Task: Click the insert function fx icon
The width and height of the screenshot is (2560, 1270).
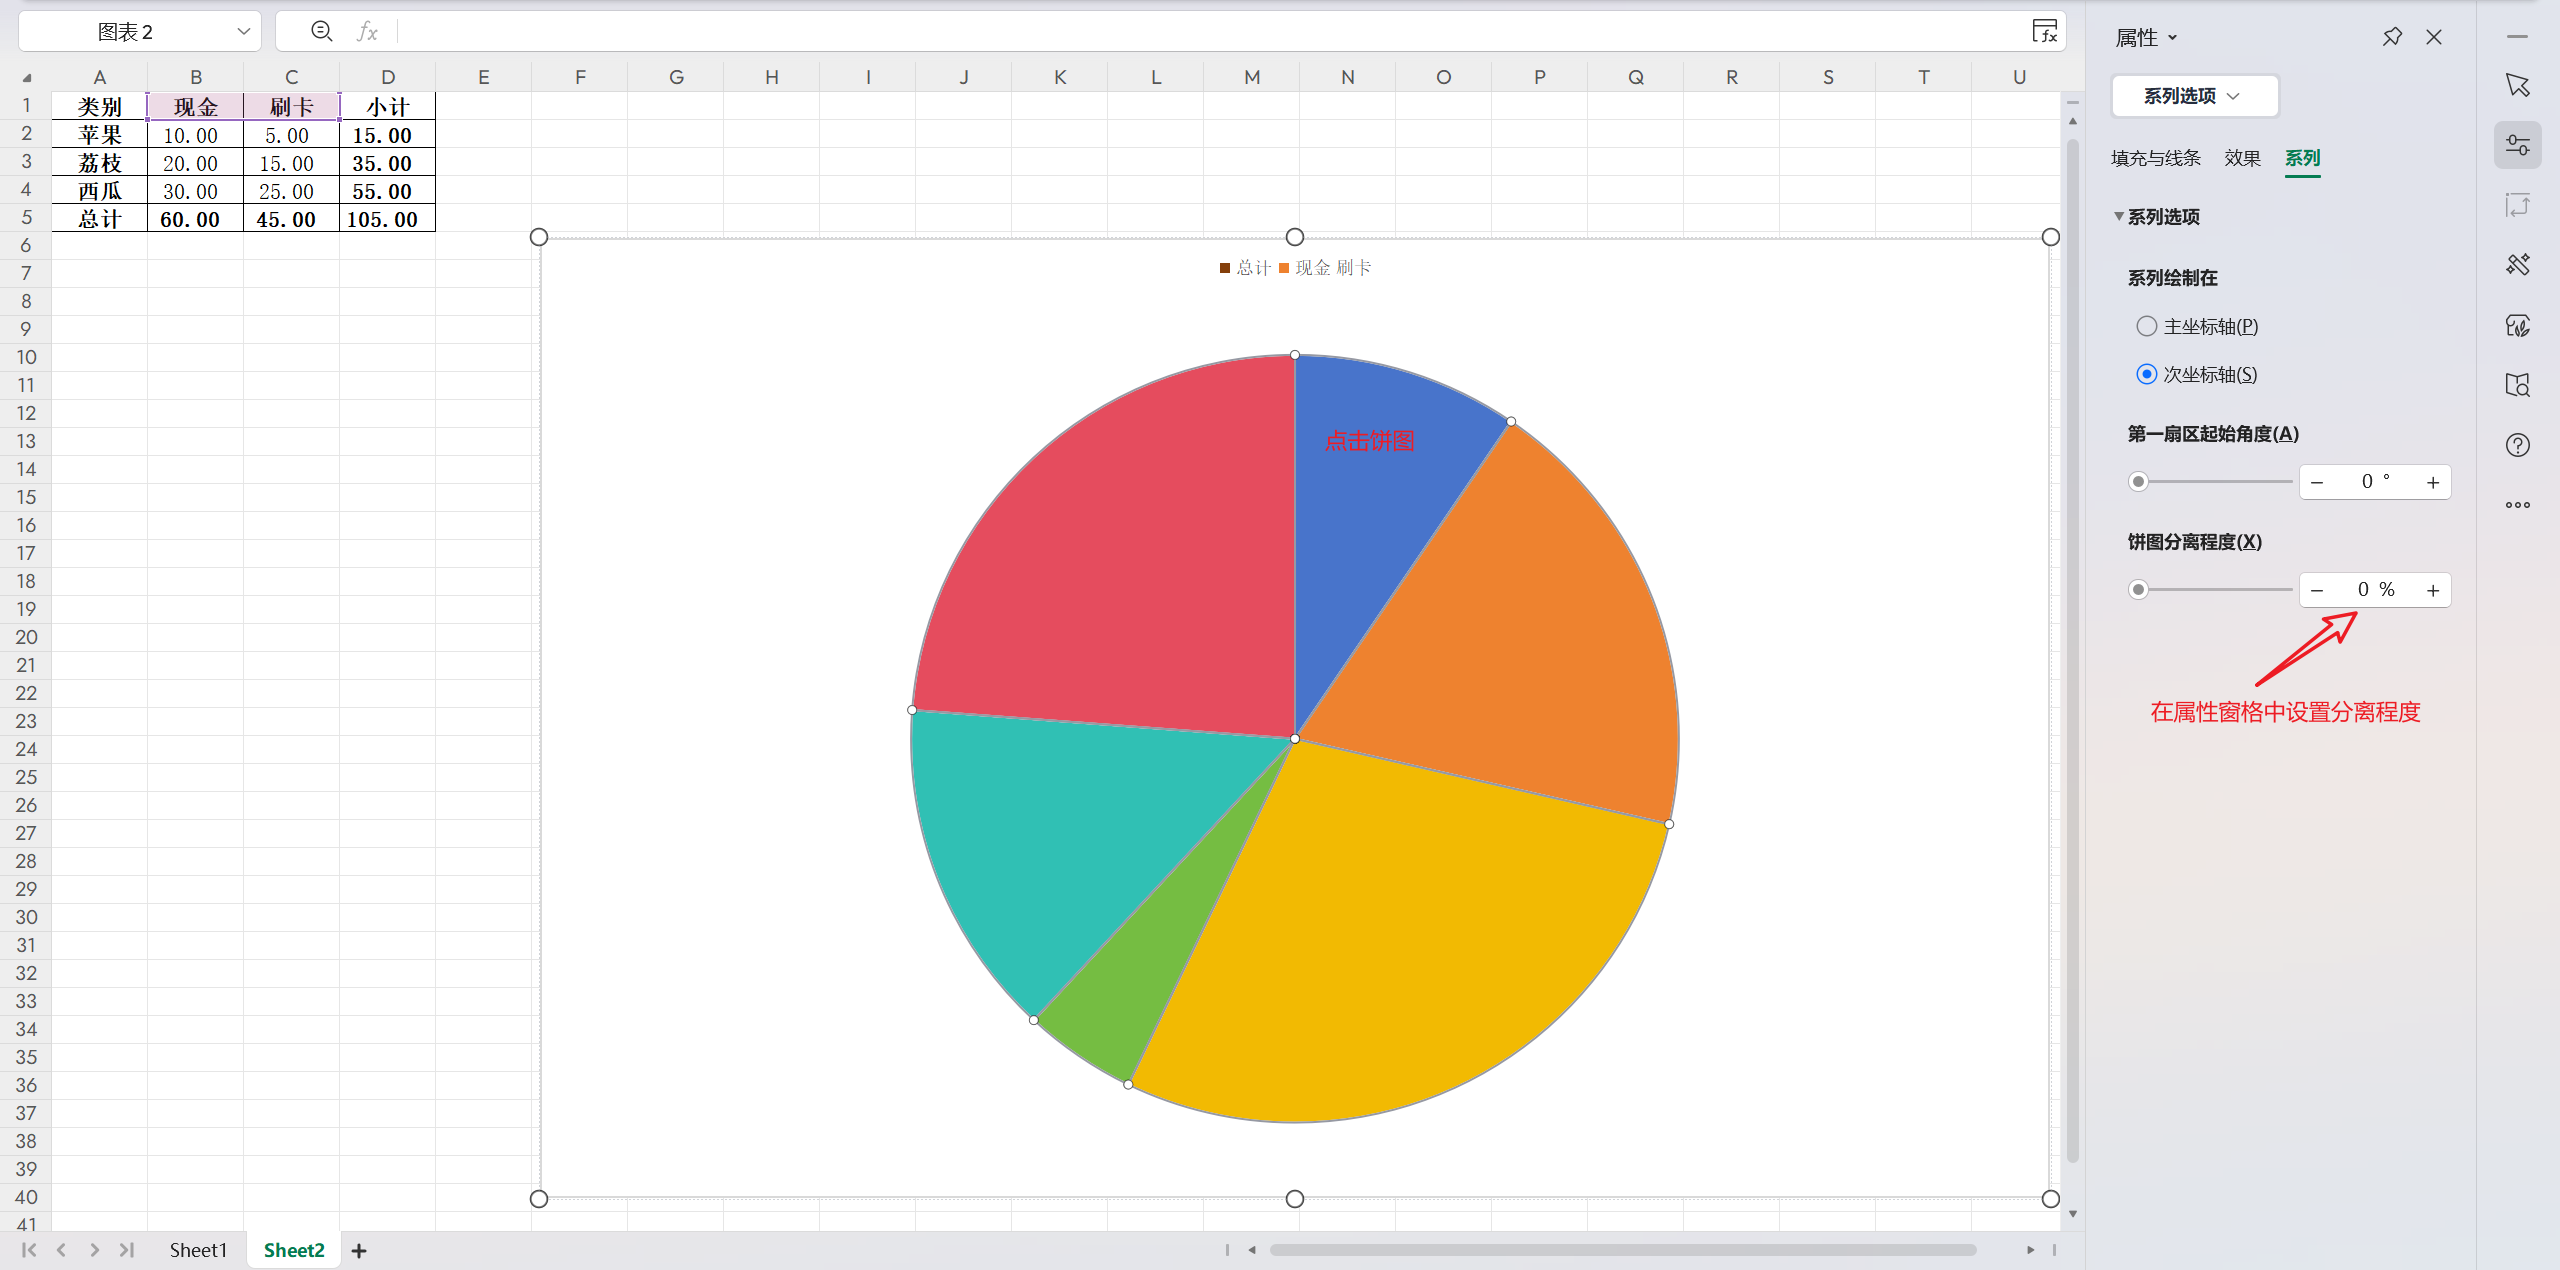Action: [x=367, y=32]
